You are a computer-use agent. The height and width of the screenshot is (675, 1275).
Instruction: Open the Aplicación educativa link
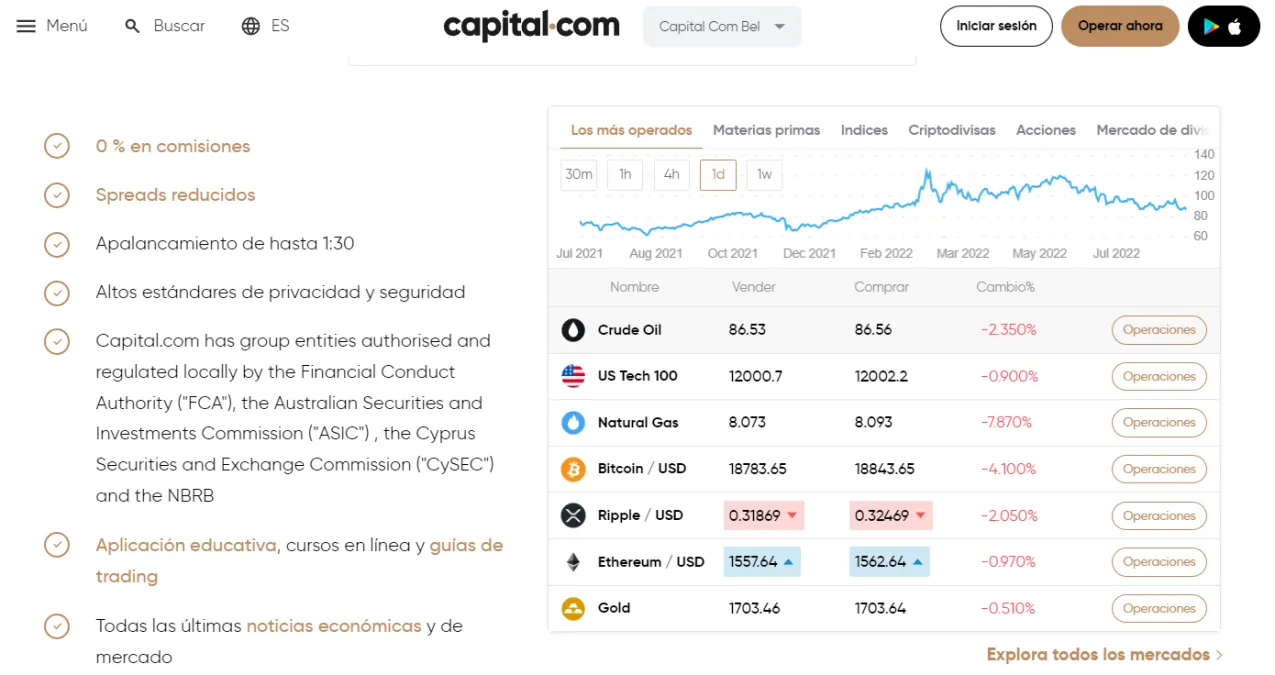[x=186, y=545]
